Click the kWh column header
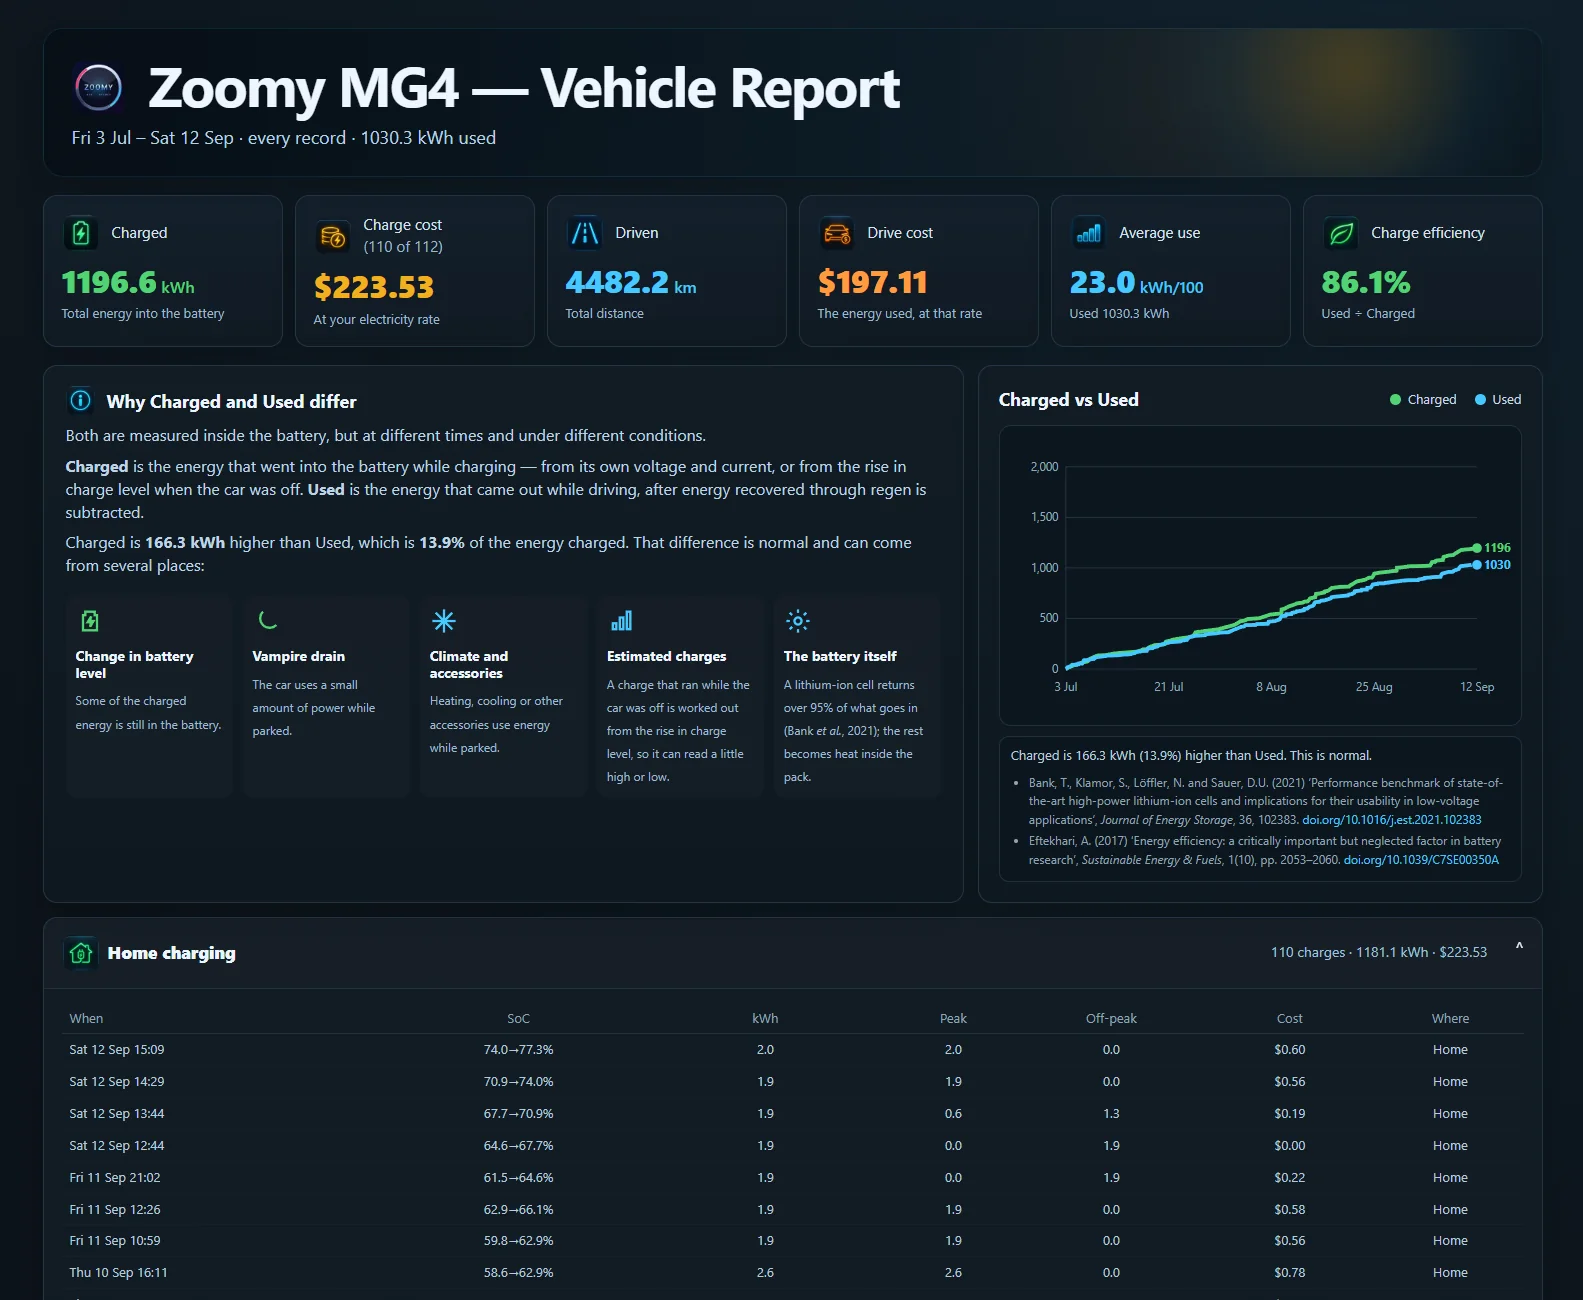This screenshot has width=1583, height=1300. point(765,1018)
